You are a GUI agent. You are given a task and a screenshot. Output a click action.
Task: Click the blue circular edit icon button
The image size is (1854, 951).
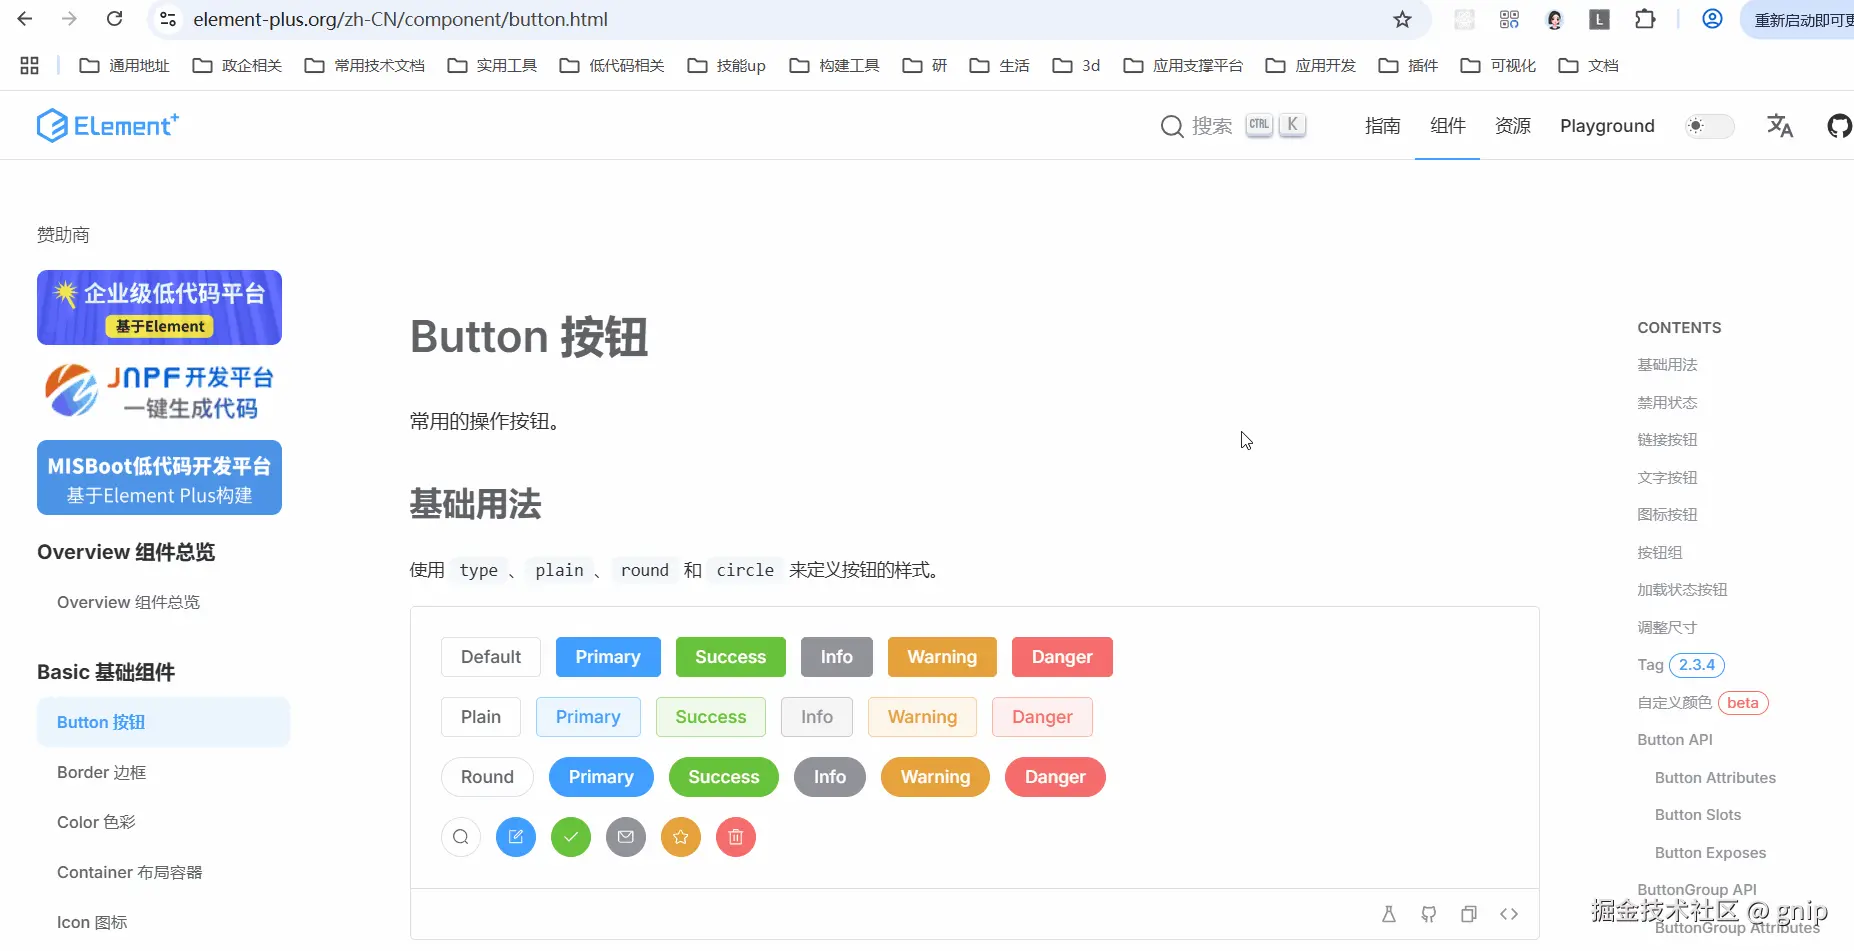click(x=516, y=837)
